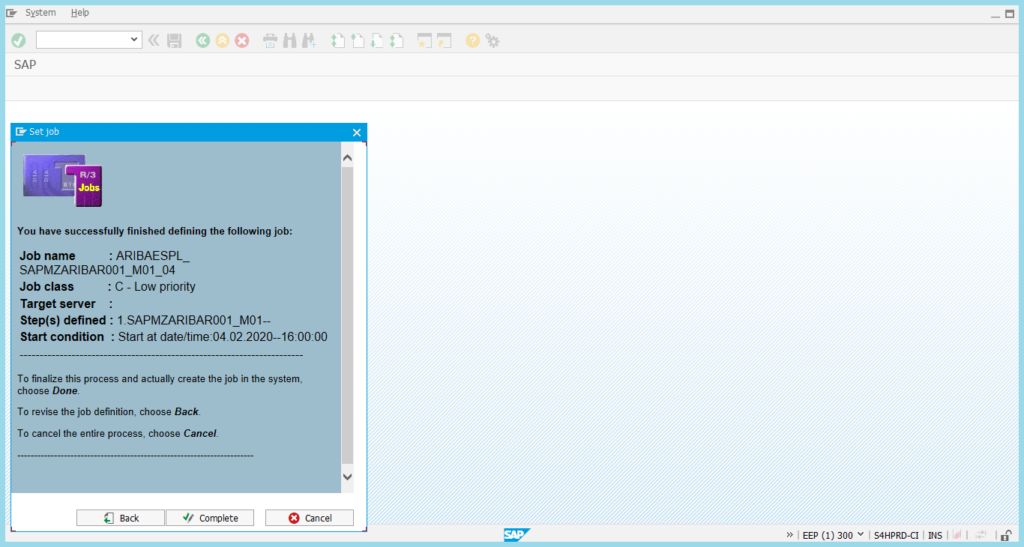Viewport: 1024px width, 547px height.
Task: Open the Help menu
Action: point(80,12)
